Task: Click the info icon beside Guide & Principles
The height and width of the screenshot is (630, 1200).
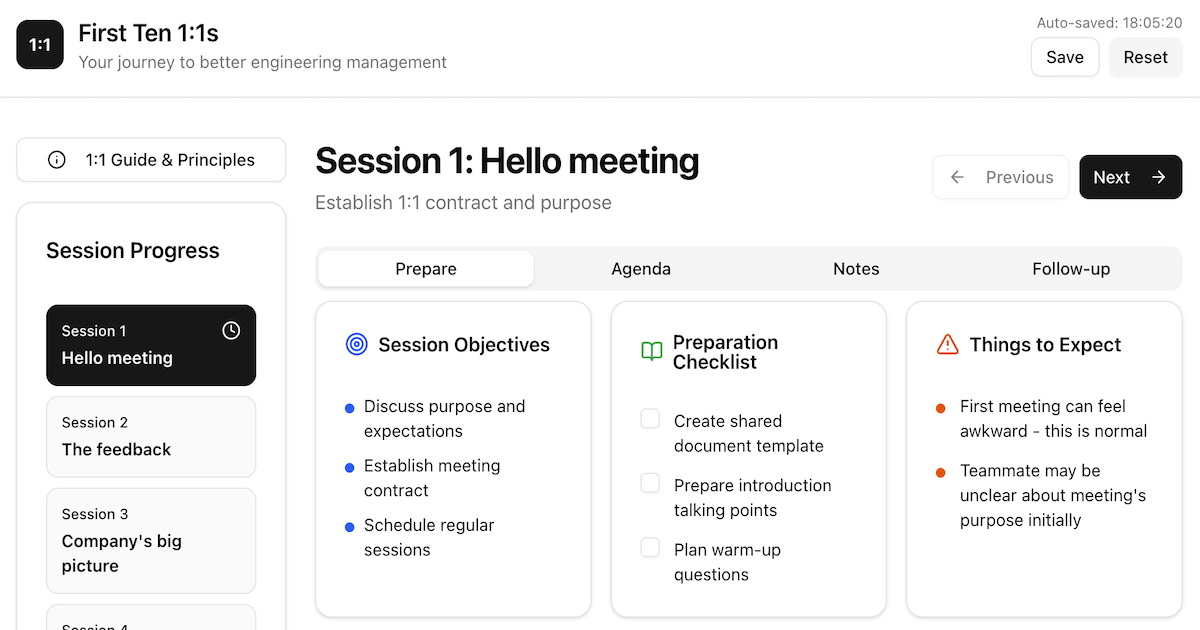Action: tap(57, 160)
